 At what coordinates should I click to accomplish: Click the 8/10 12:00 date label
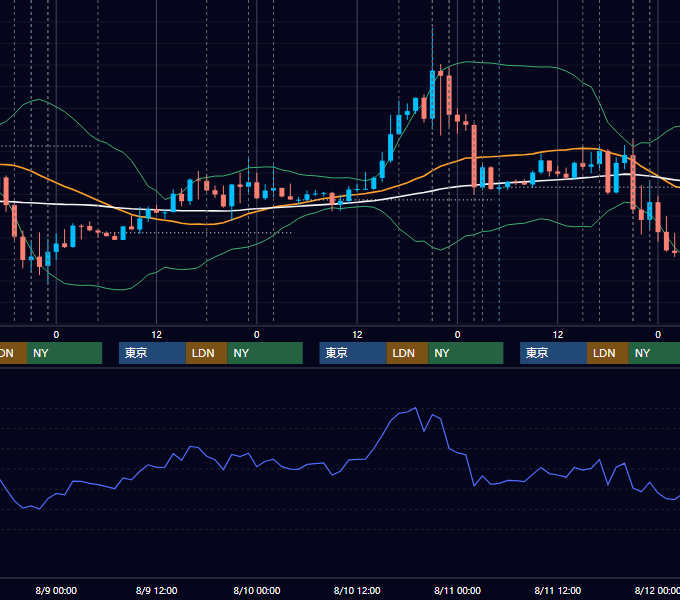tap(357, 590)
